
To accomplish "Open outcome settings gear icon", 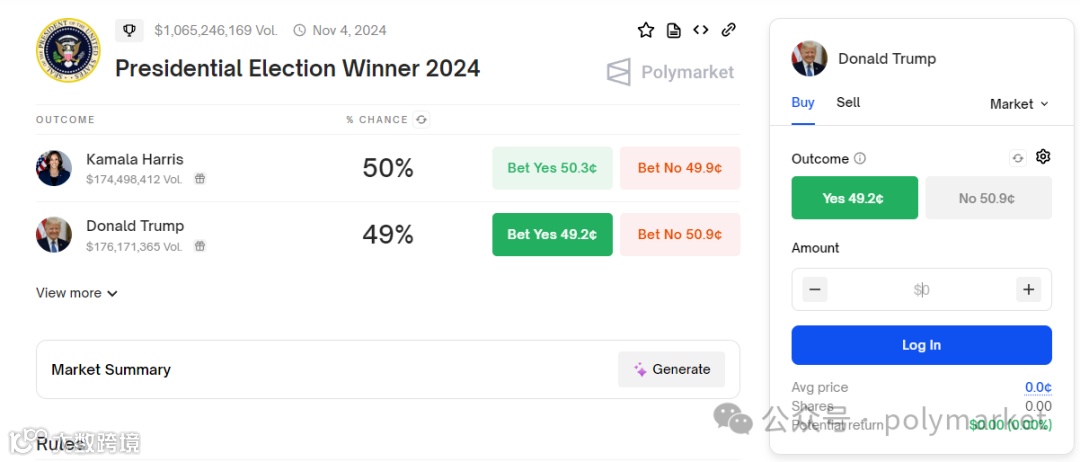I will click(1043, 157).
